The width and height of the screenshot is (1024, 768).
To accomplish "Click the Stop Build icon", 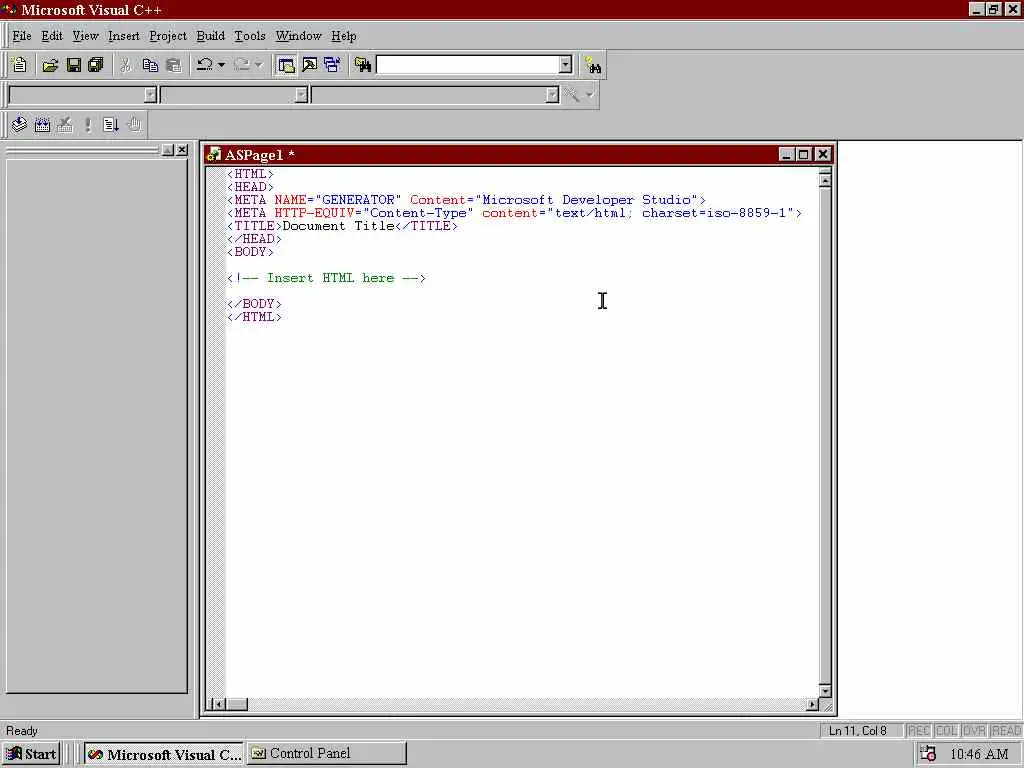I will coord(65,125).
